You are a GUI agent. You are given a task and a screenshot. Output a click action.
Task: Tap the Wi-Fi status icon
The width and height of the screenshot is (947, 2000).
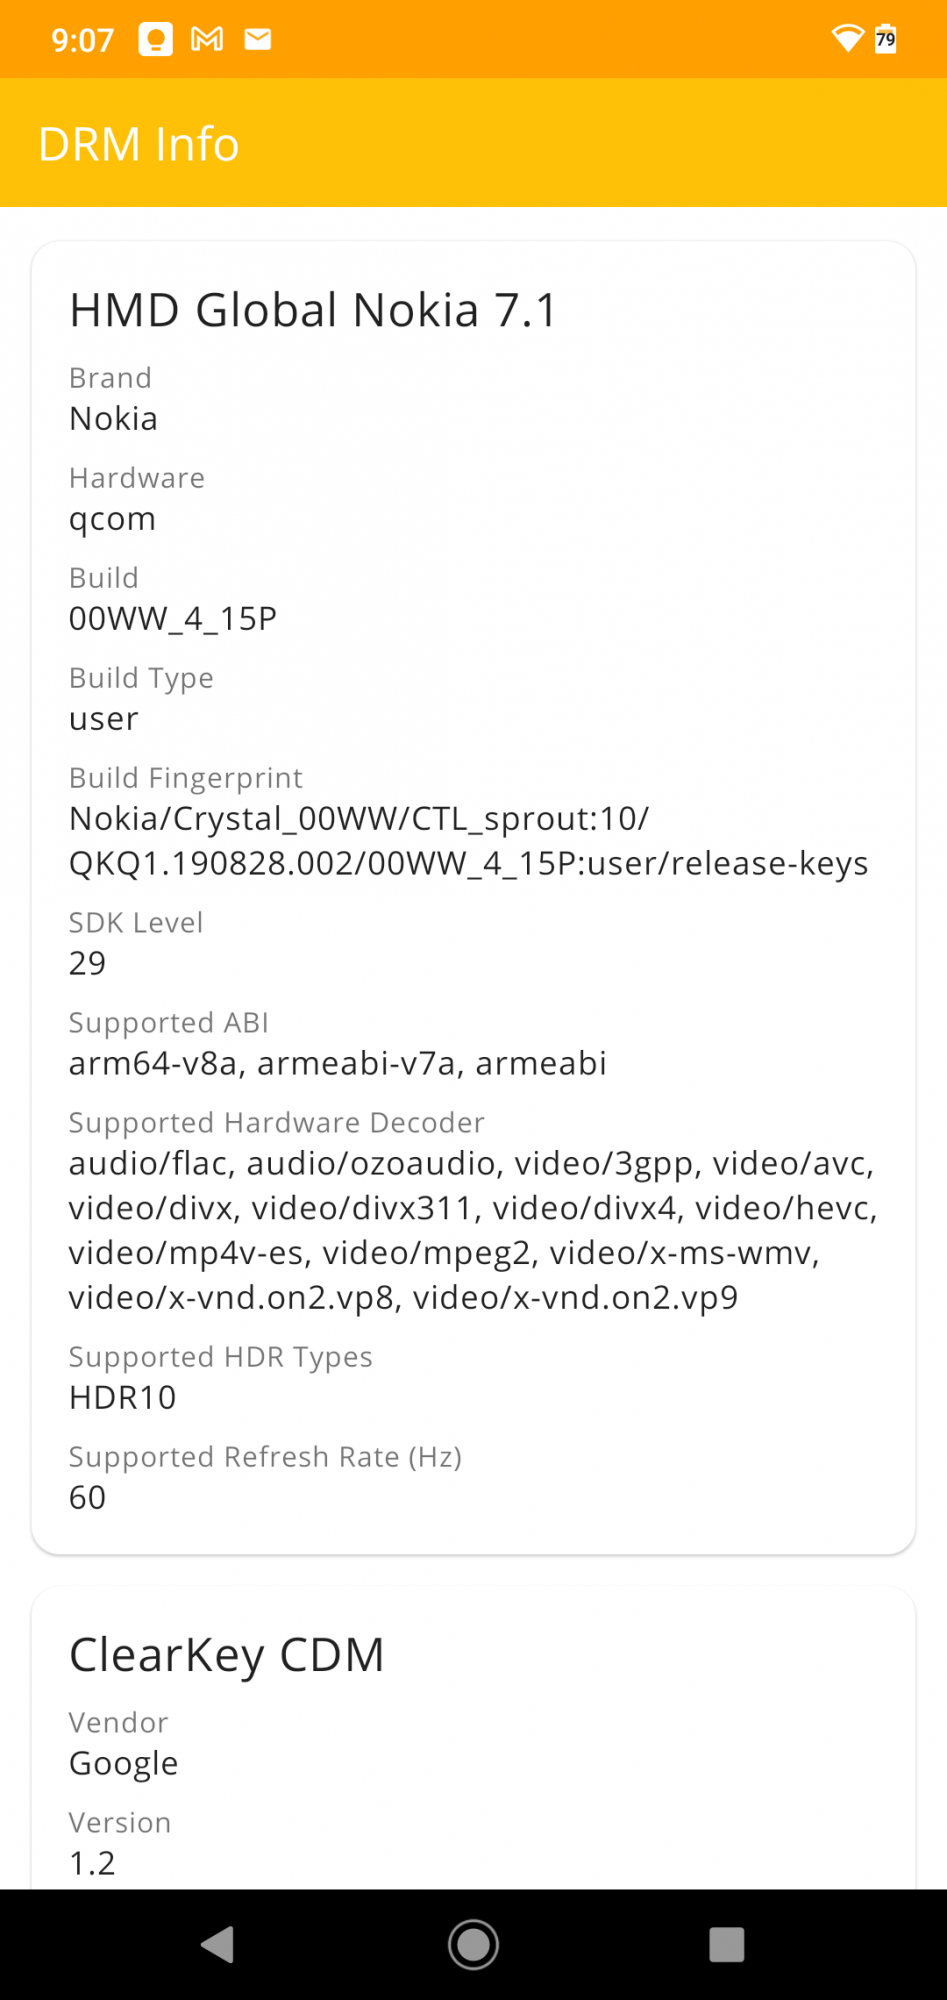coord(847,38)
